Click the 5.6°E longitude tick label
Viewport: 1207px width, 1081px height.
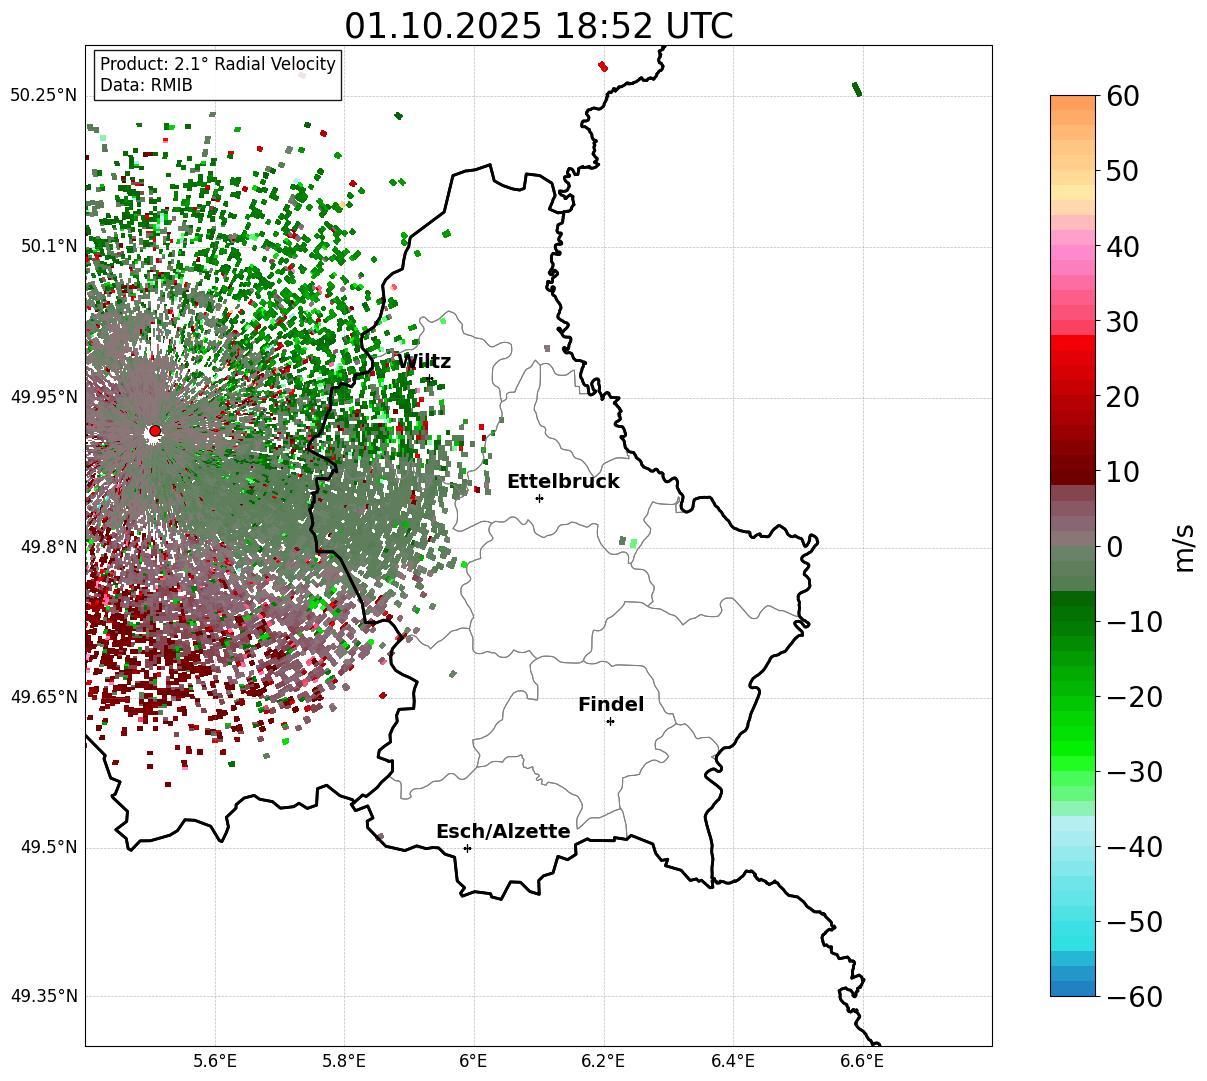[214, 1061]
